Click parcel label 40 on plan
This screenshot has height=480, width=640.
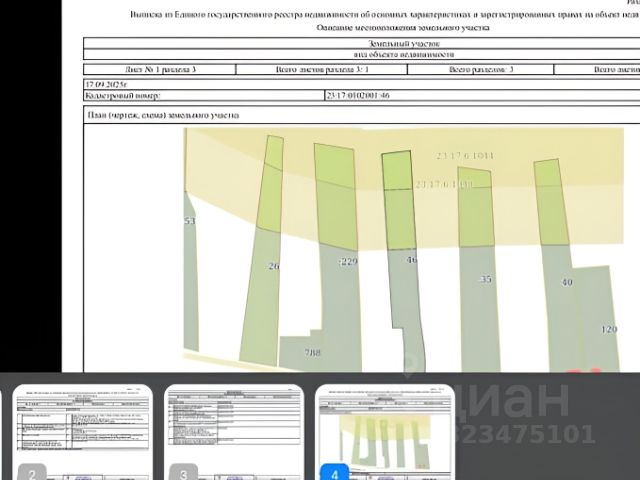[x=567, y=282]
